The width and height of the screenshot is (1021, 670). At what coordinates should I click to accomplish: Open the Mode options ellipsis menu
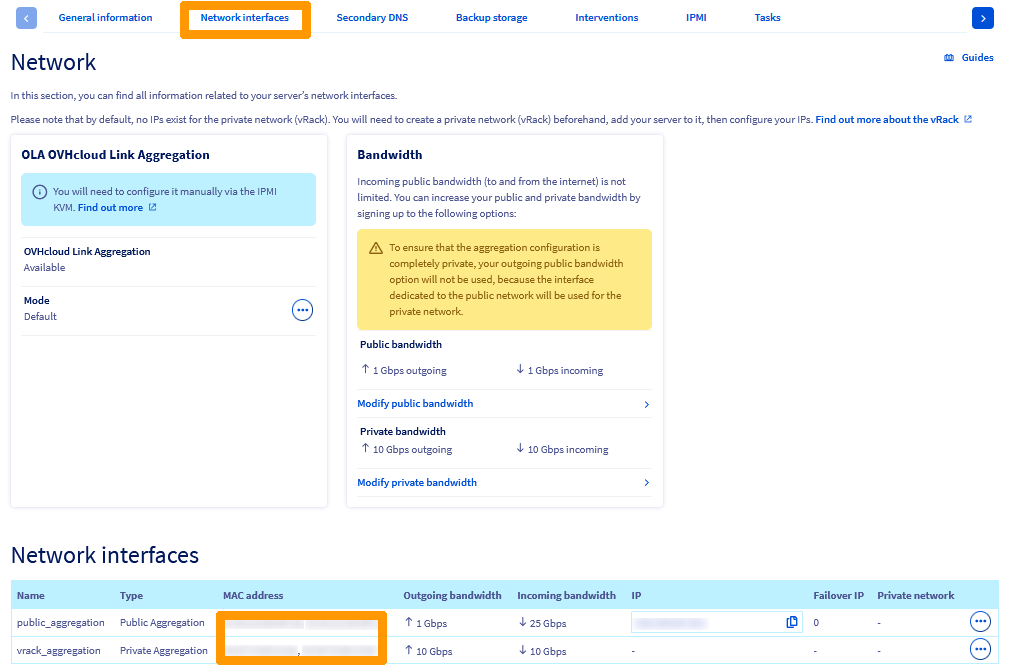[302, 310]
